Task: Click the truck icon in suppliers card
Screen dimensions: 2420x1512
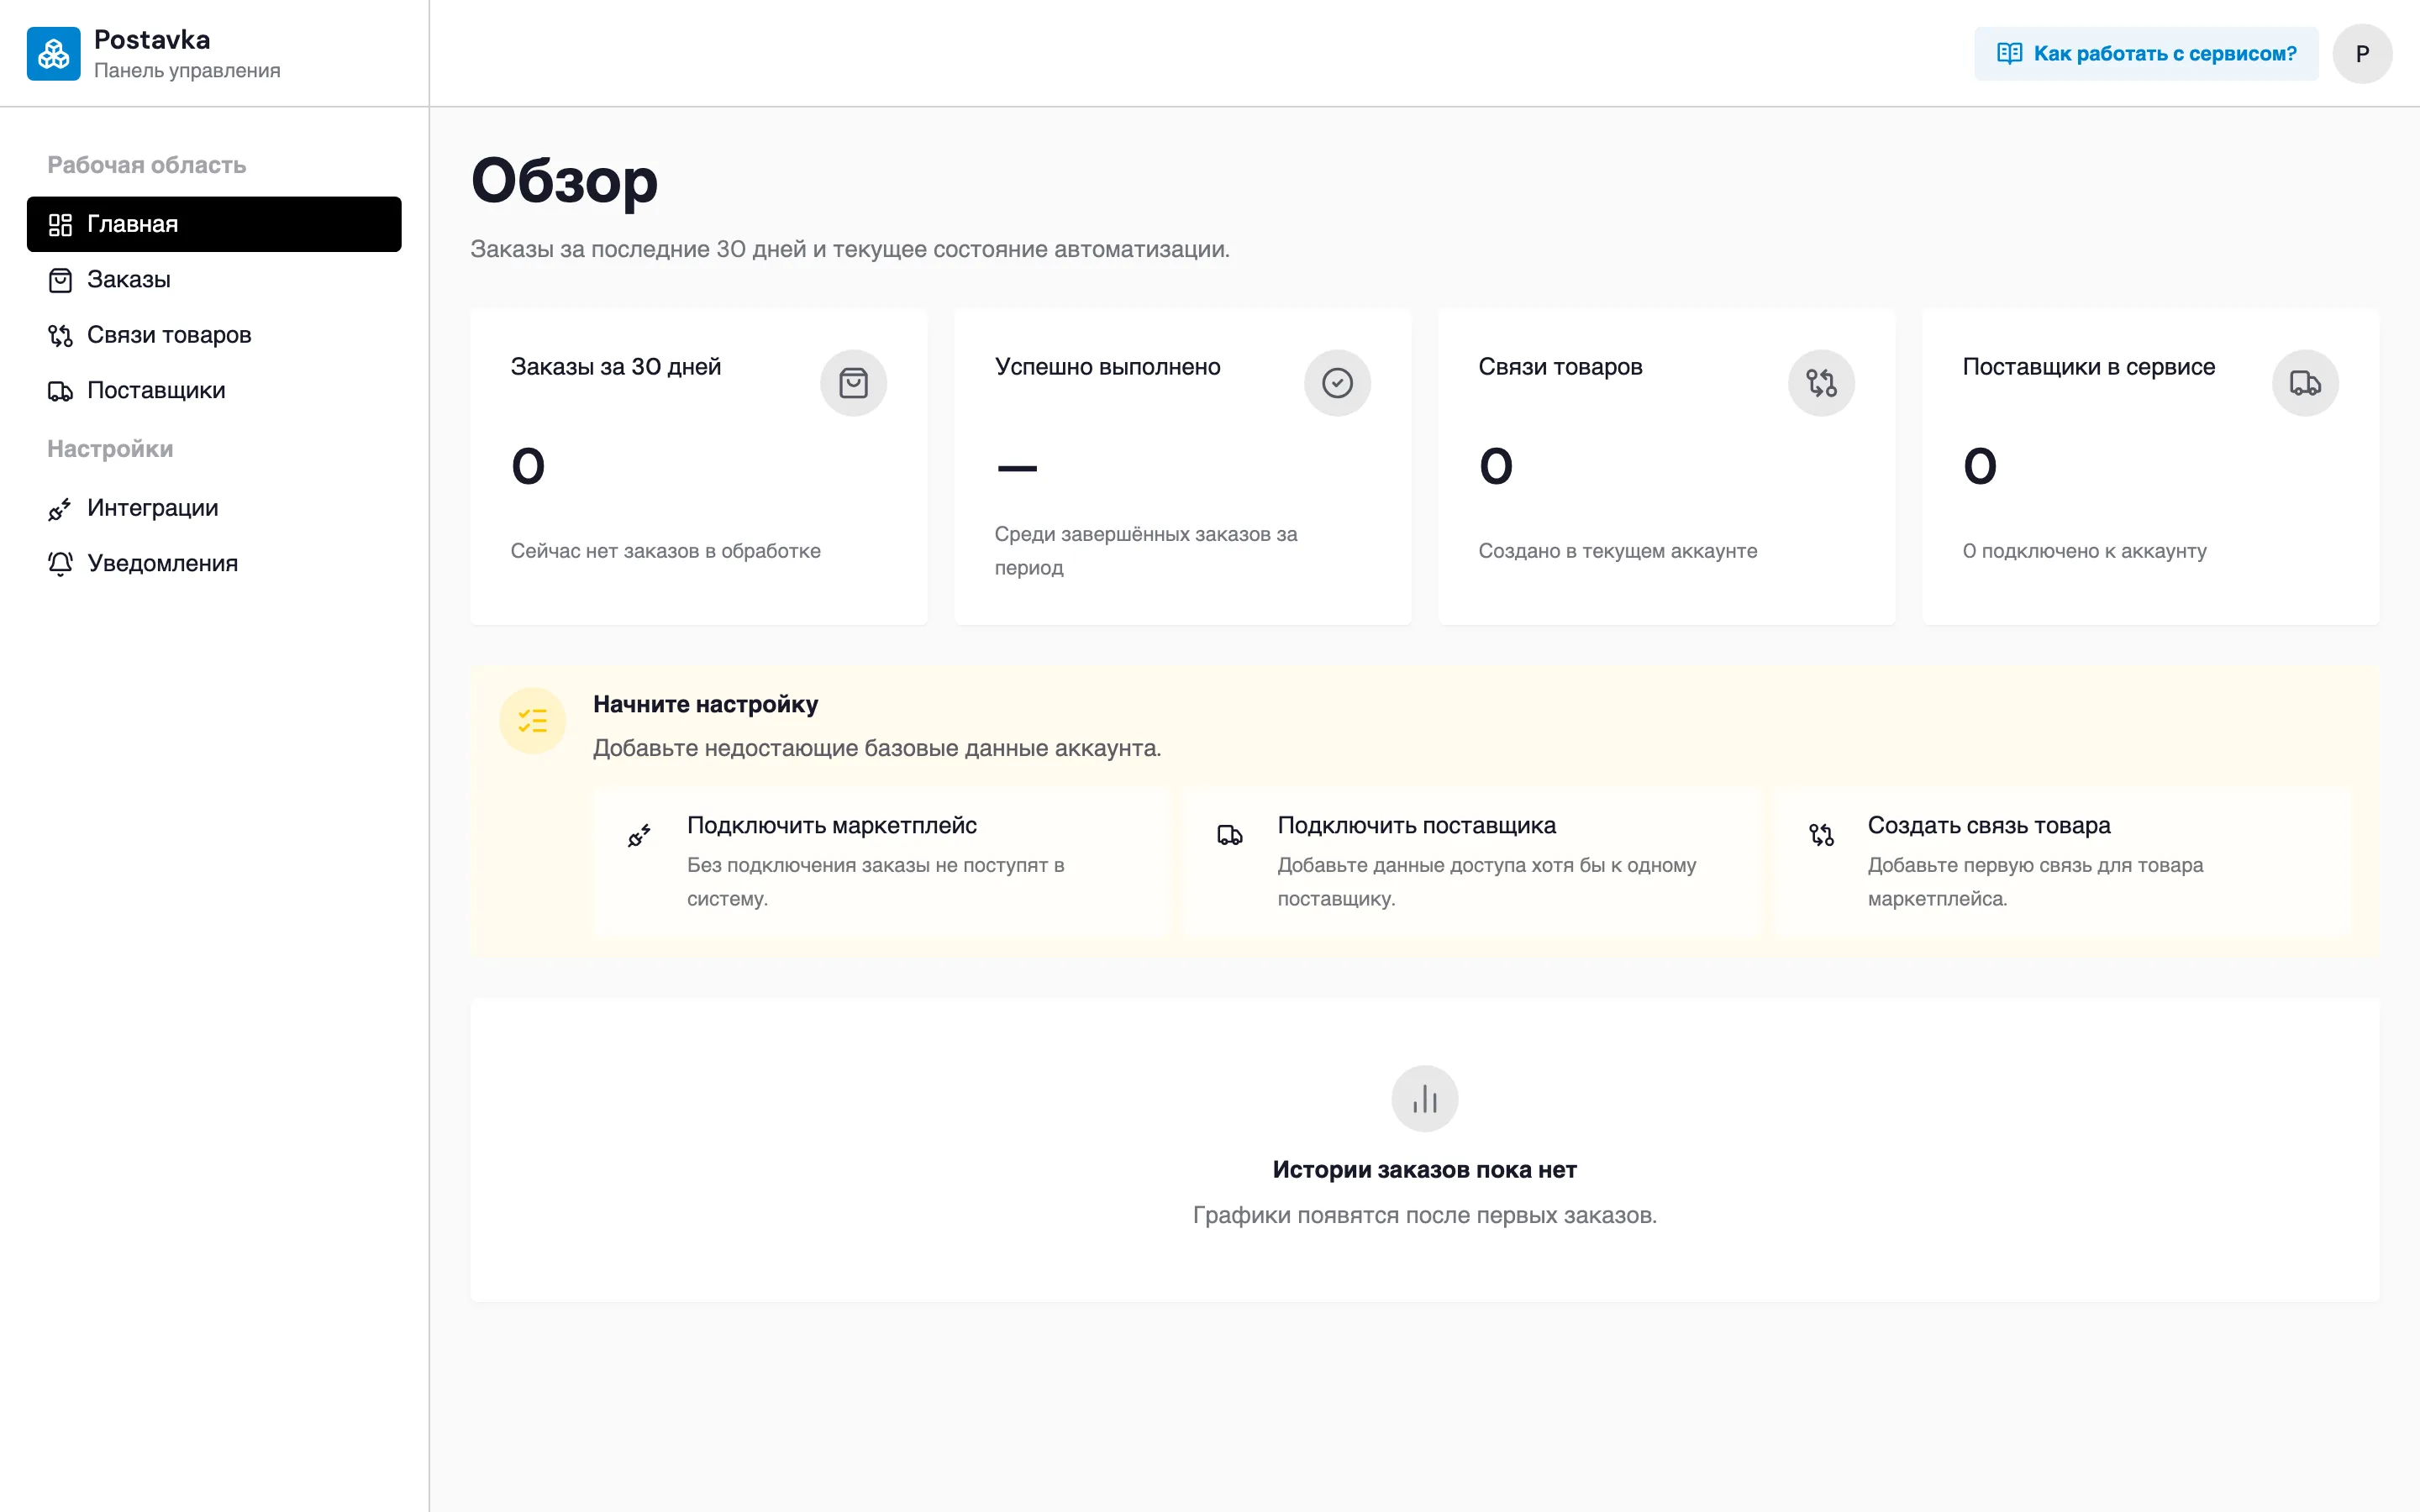Action: 2305,383
